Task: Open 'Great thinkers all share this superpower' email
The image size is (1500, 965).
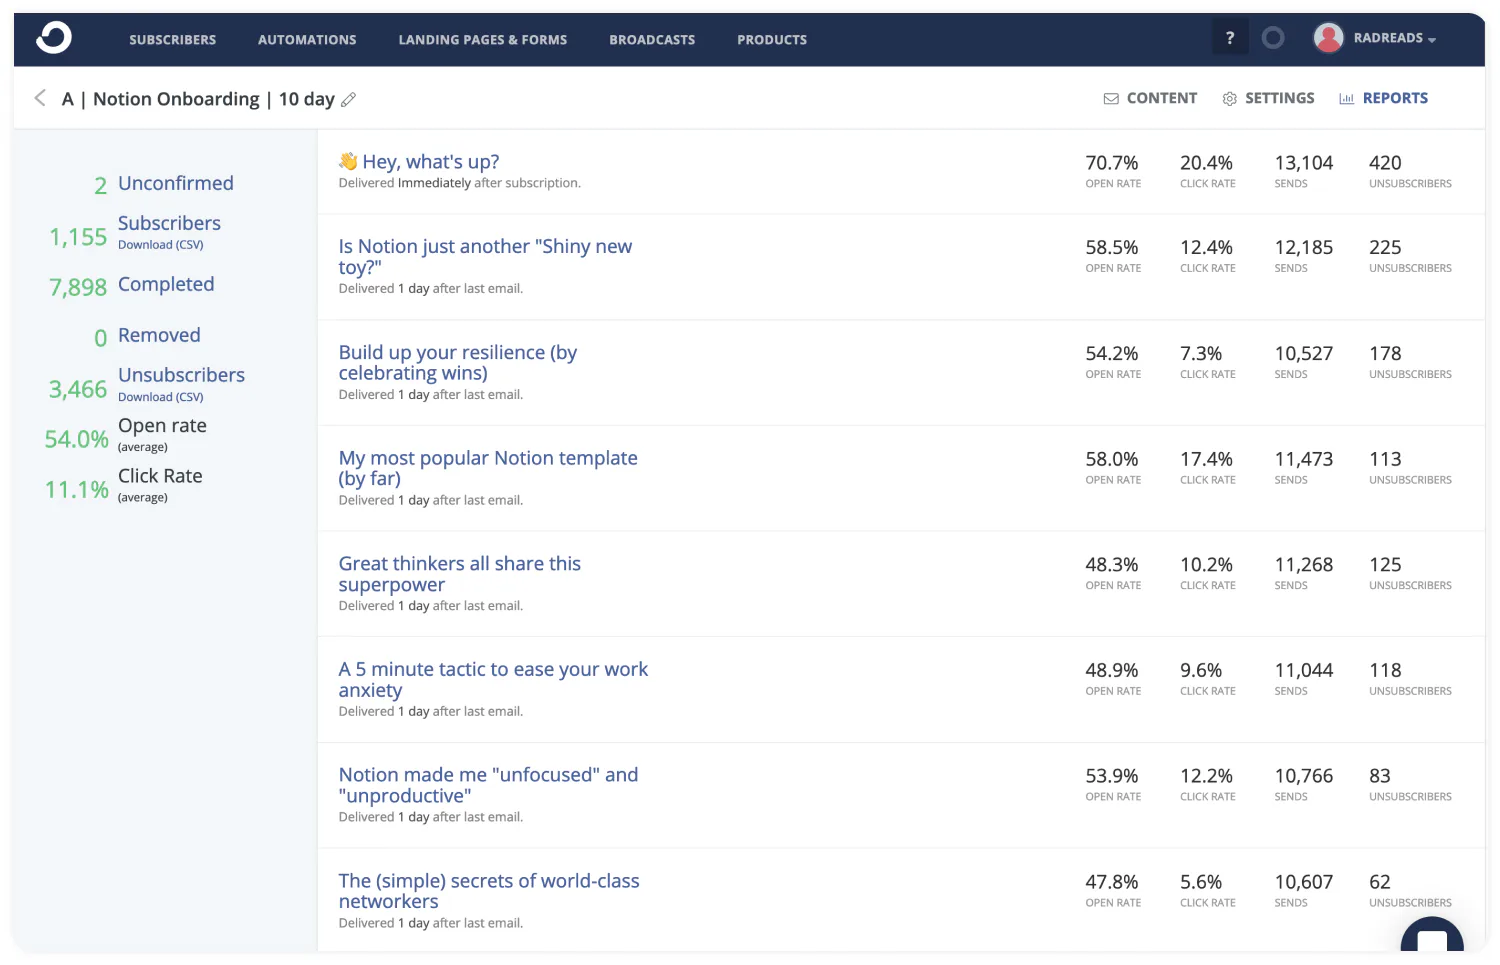Action: click(459, 574)
